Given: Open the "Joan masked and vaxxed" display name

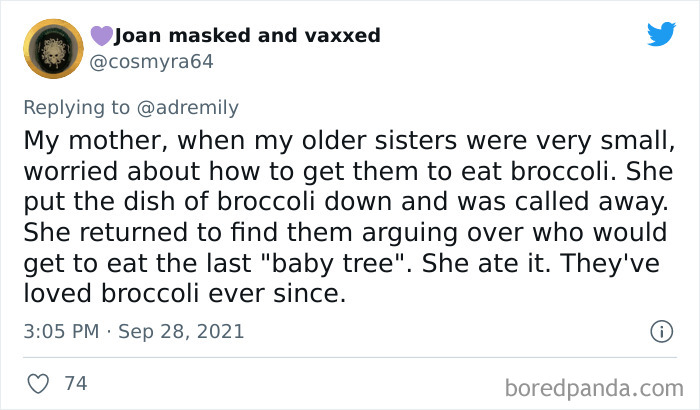Looking at the screenshot, I should (247, 36).
